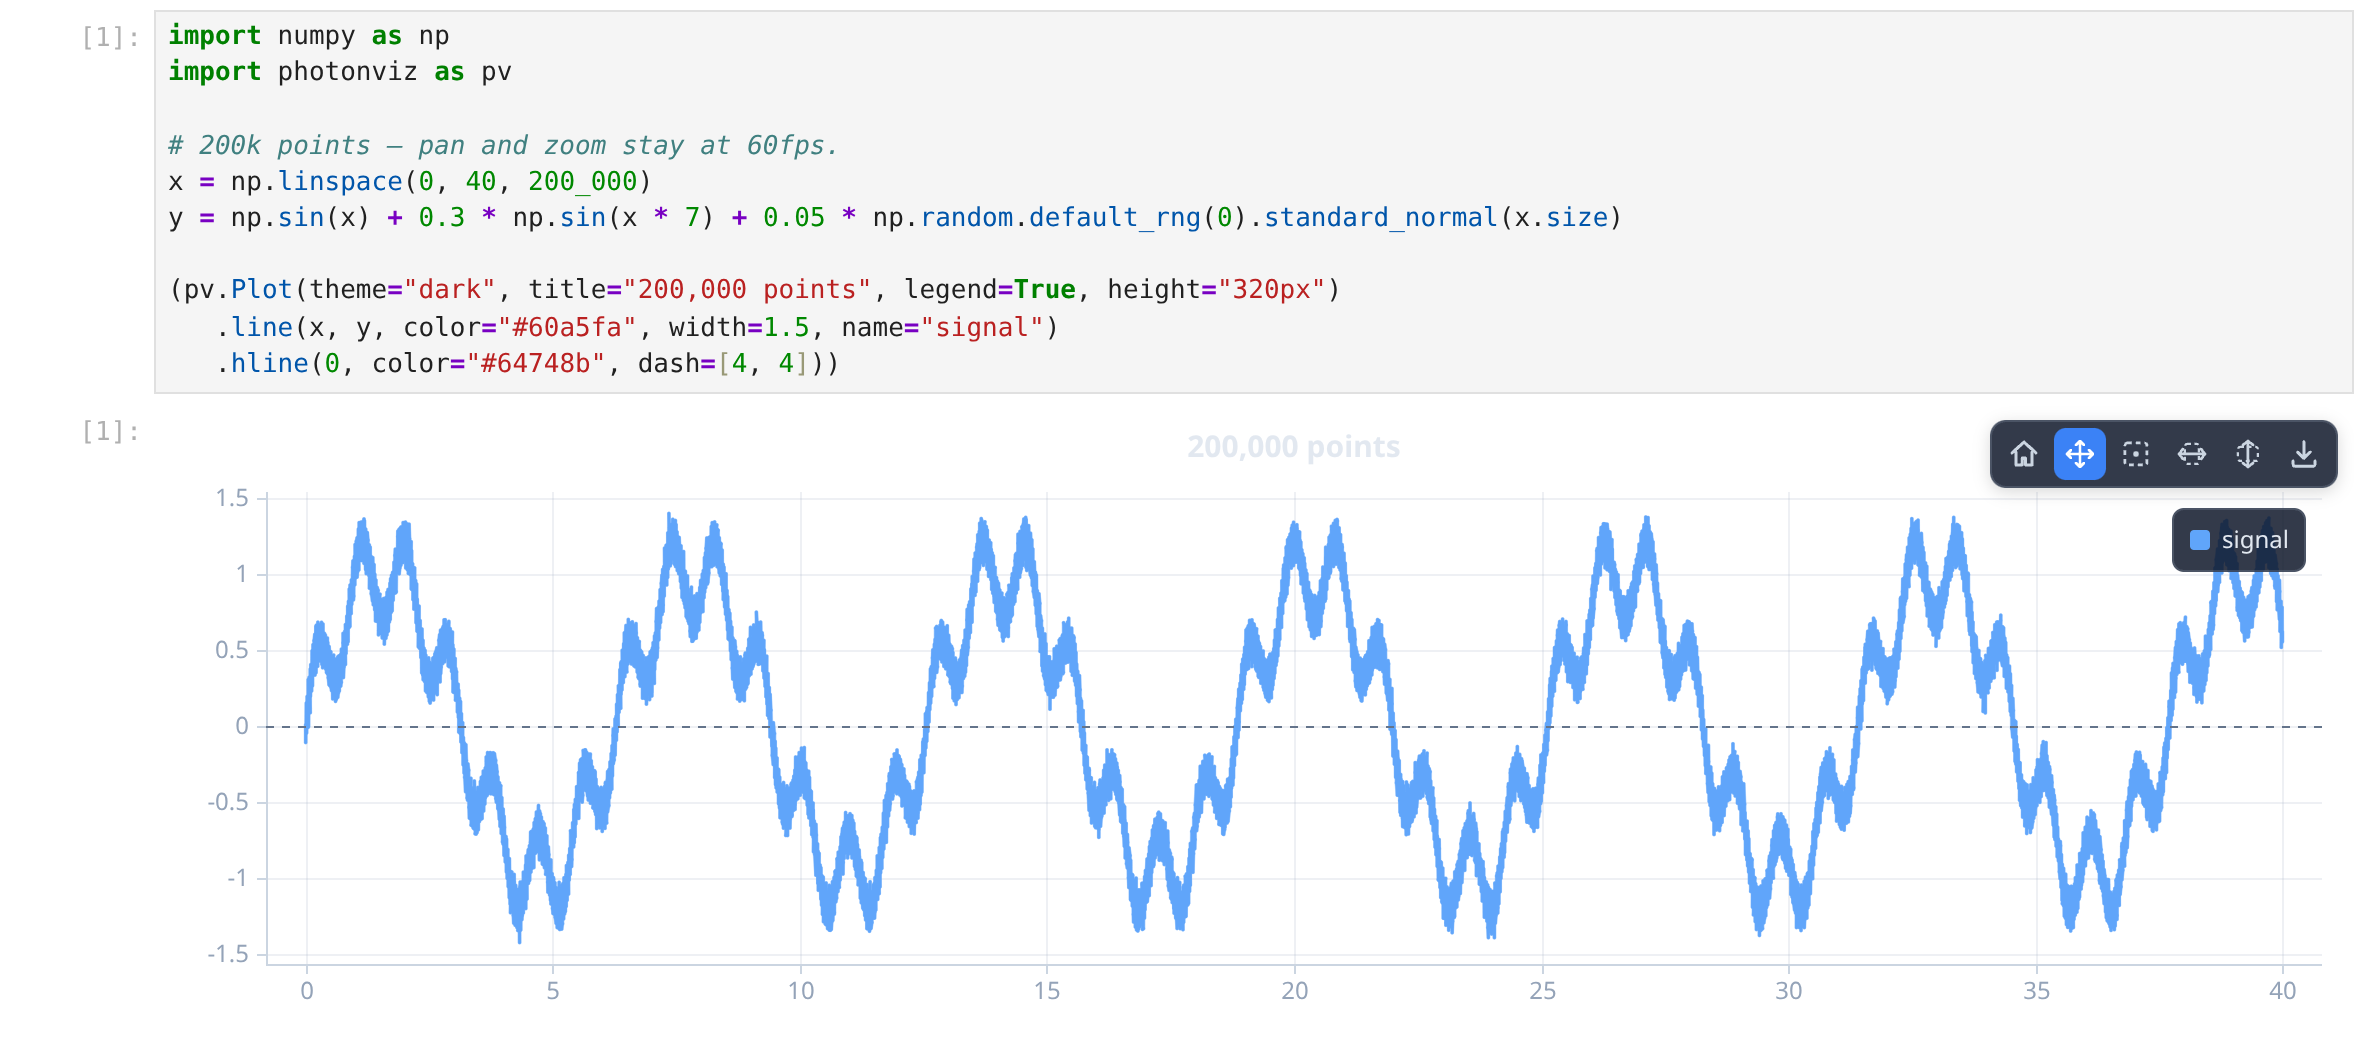Choose the horizontal zoom tool
The image size is (2364, 1054).
[x=2192, y=454]
